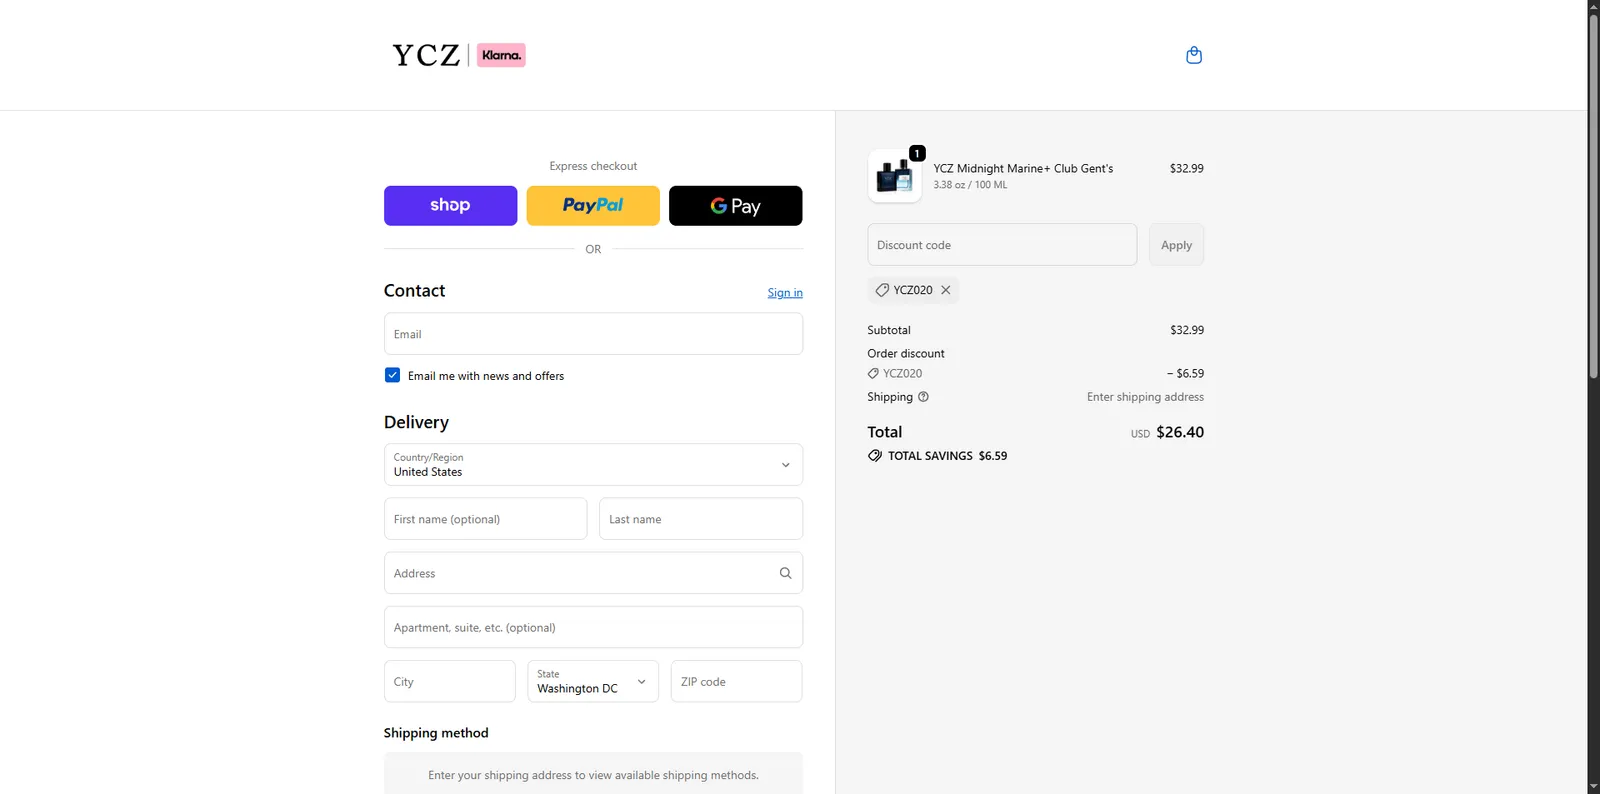Click the shipping info question mark icon
1600x794 pixels.
(923, 397)
